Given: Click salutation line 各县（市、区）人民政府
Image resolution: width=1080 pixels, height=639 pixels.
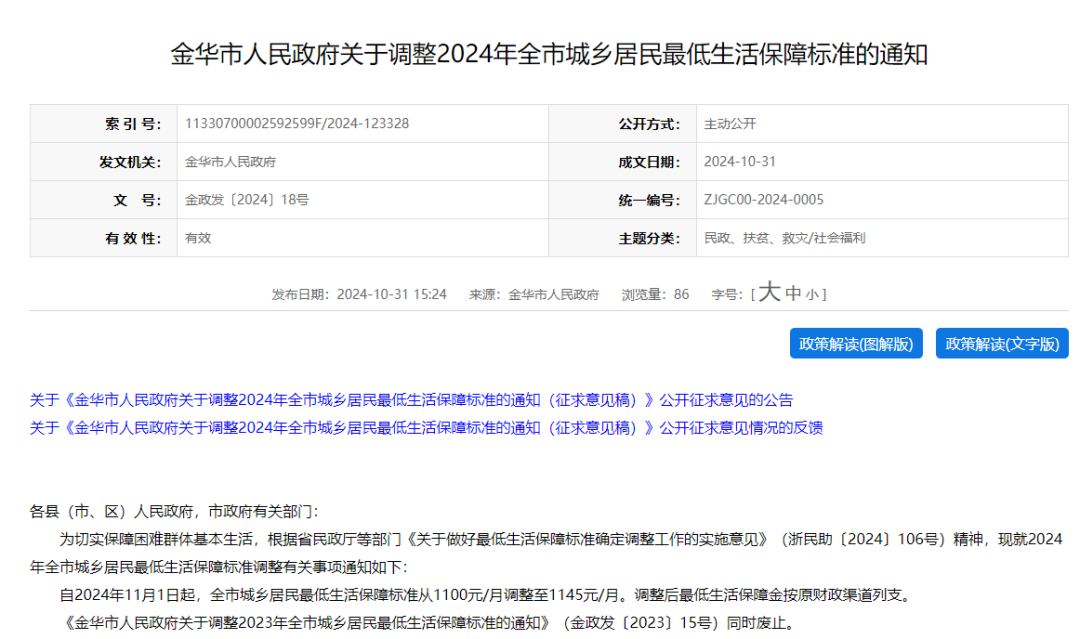Looking at the screenshot, I should [x=174, y=512].
